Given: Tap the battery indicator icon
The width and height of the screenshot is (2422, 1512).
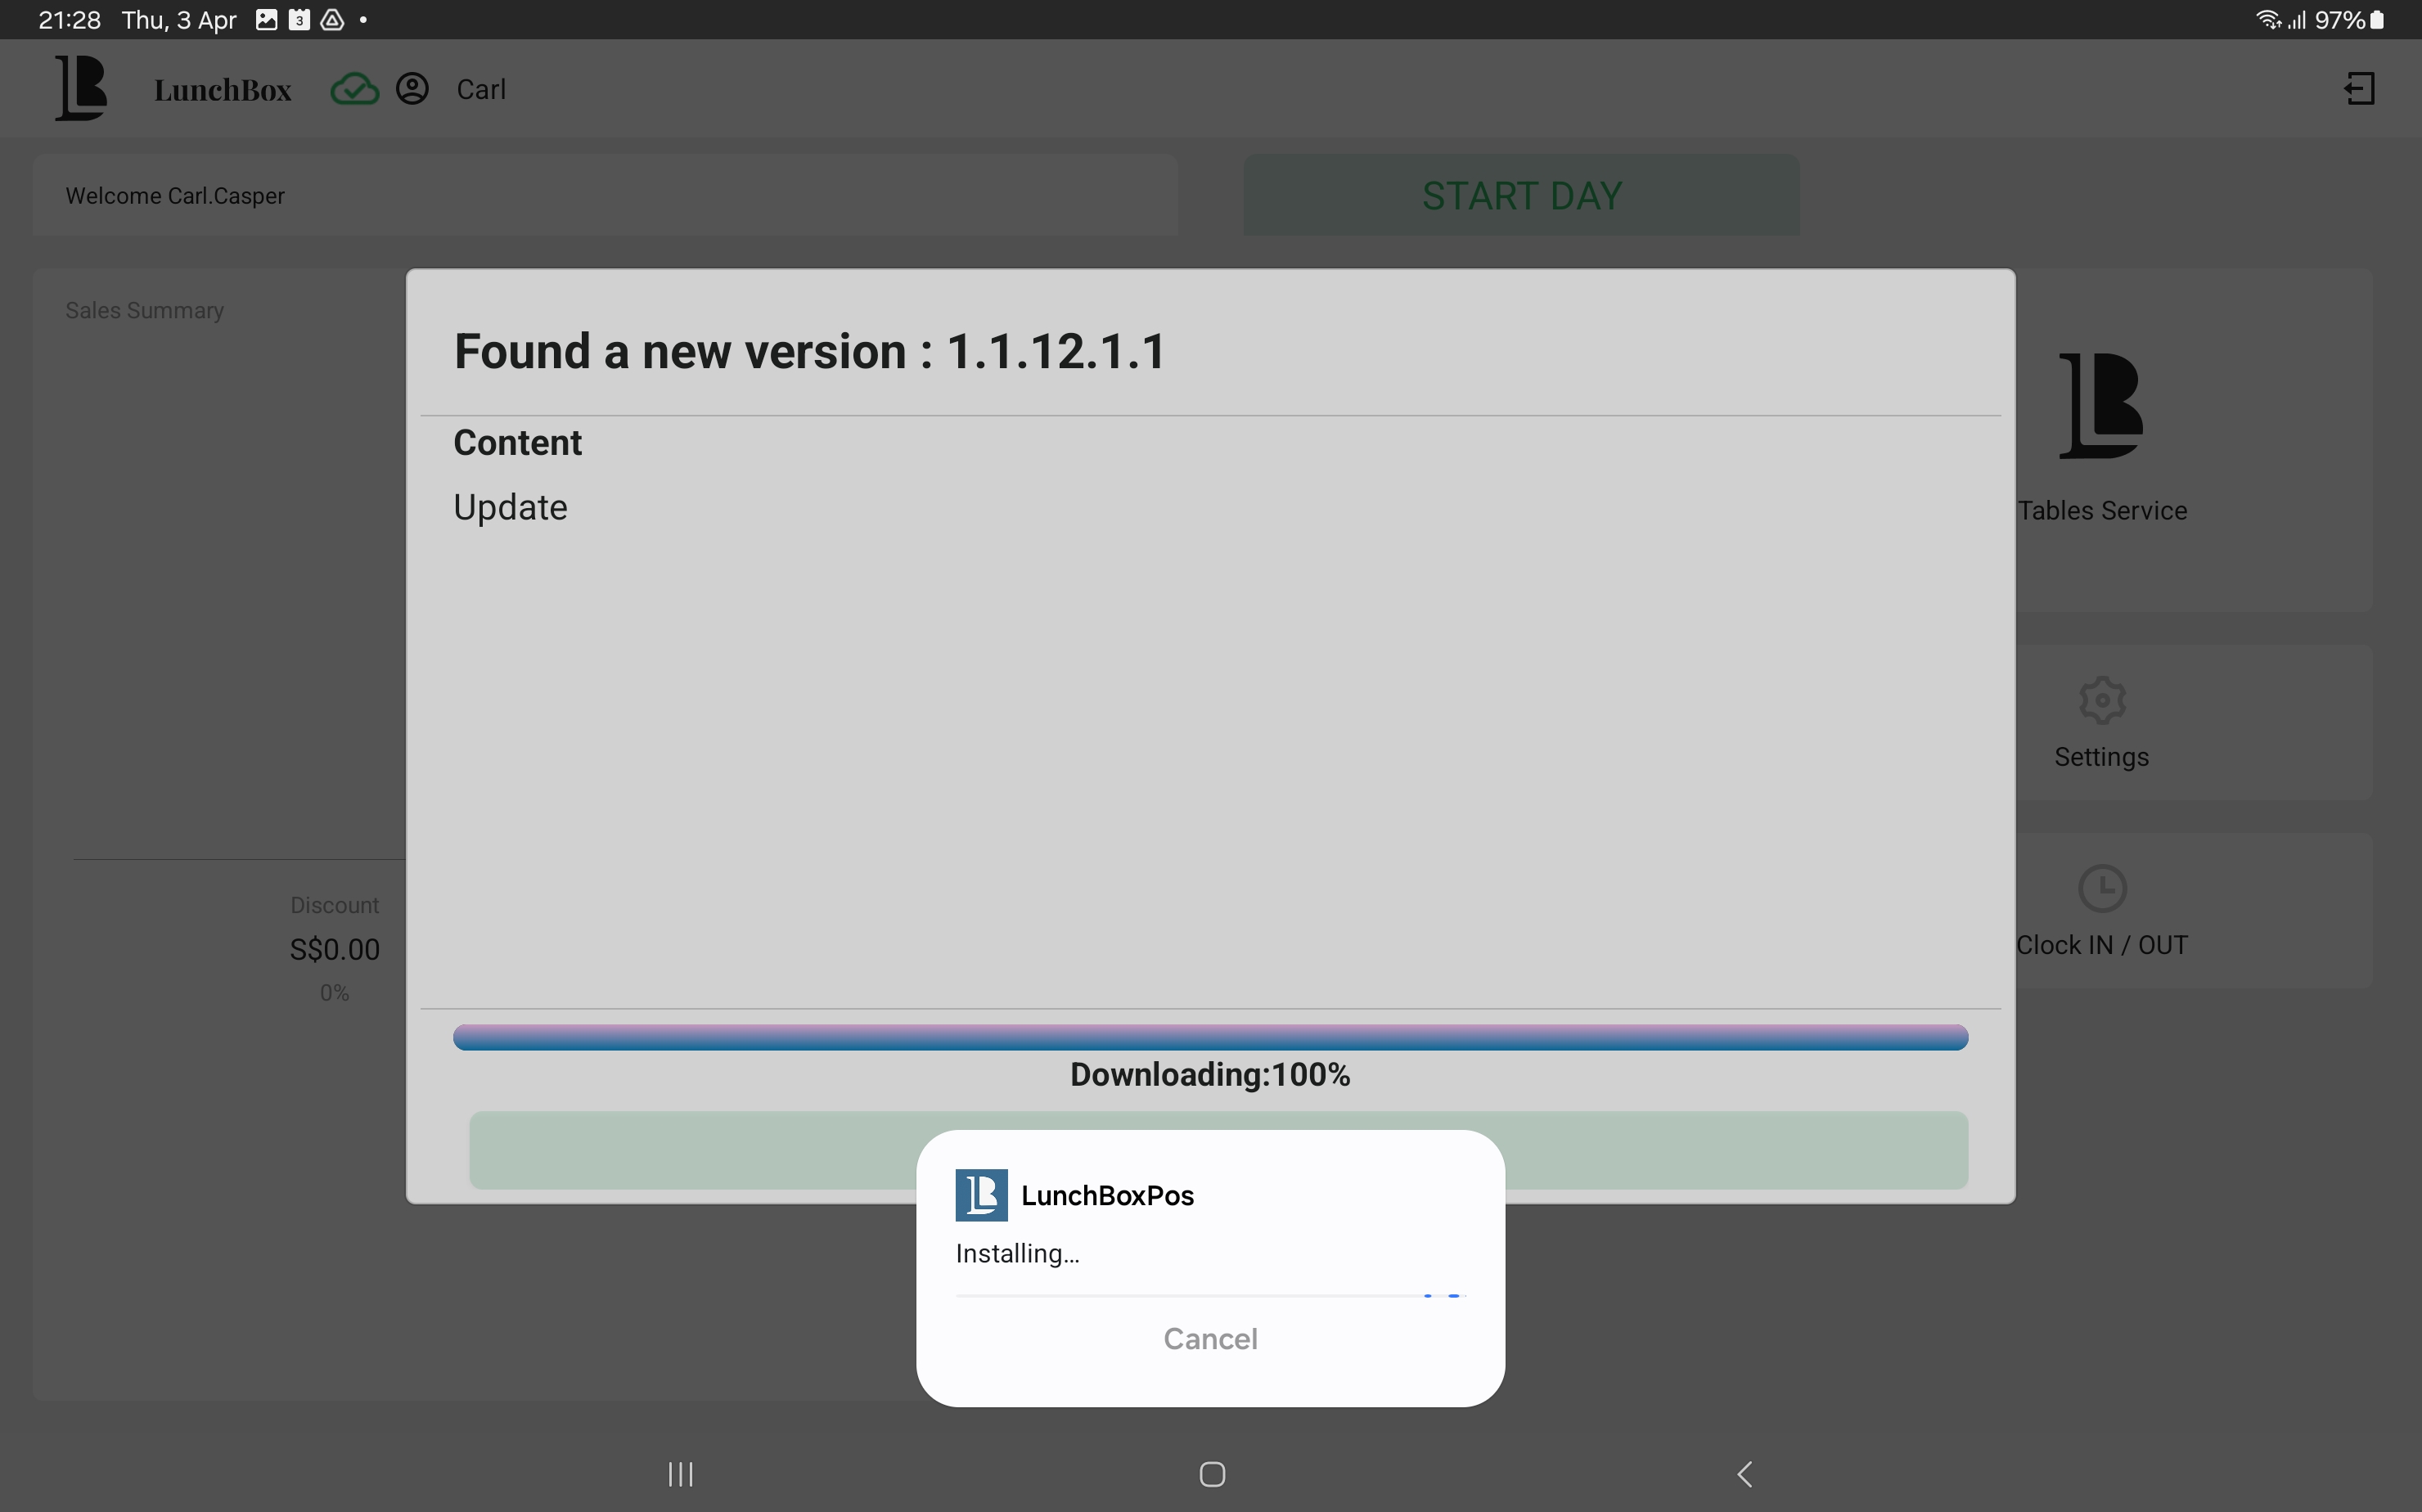Looking at the screenshot, I should tap(2377, 19).
